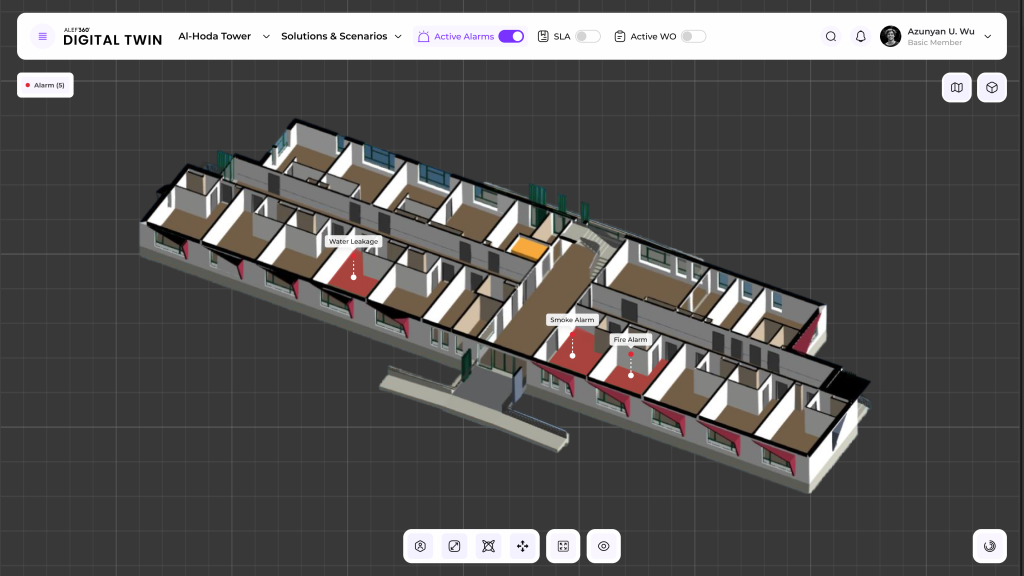
Task: Click the Smoke Alarm marker label
Action: tap(572, 320)
